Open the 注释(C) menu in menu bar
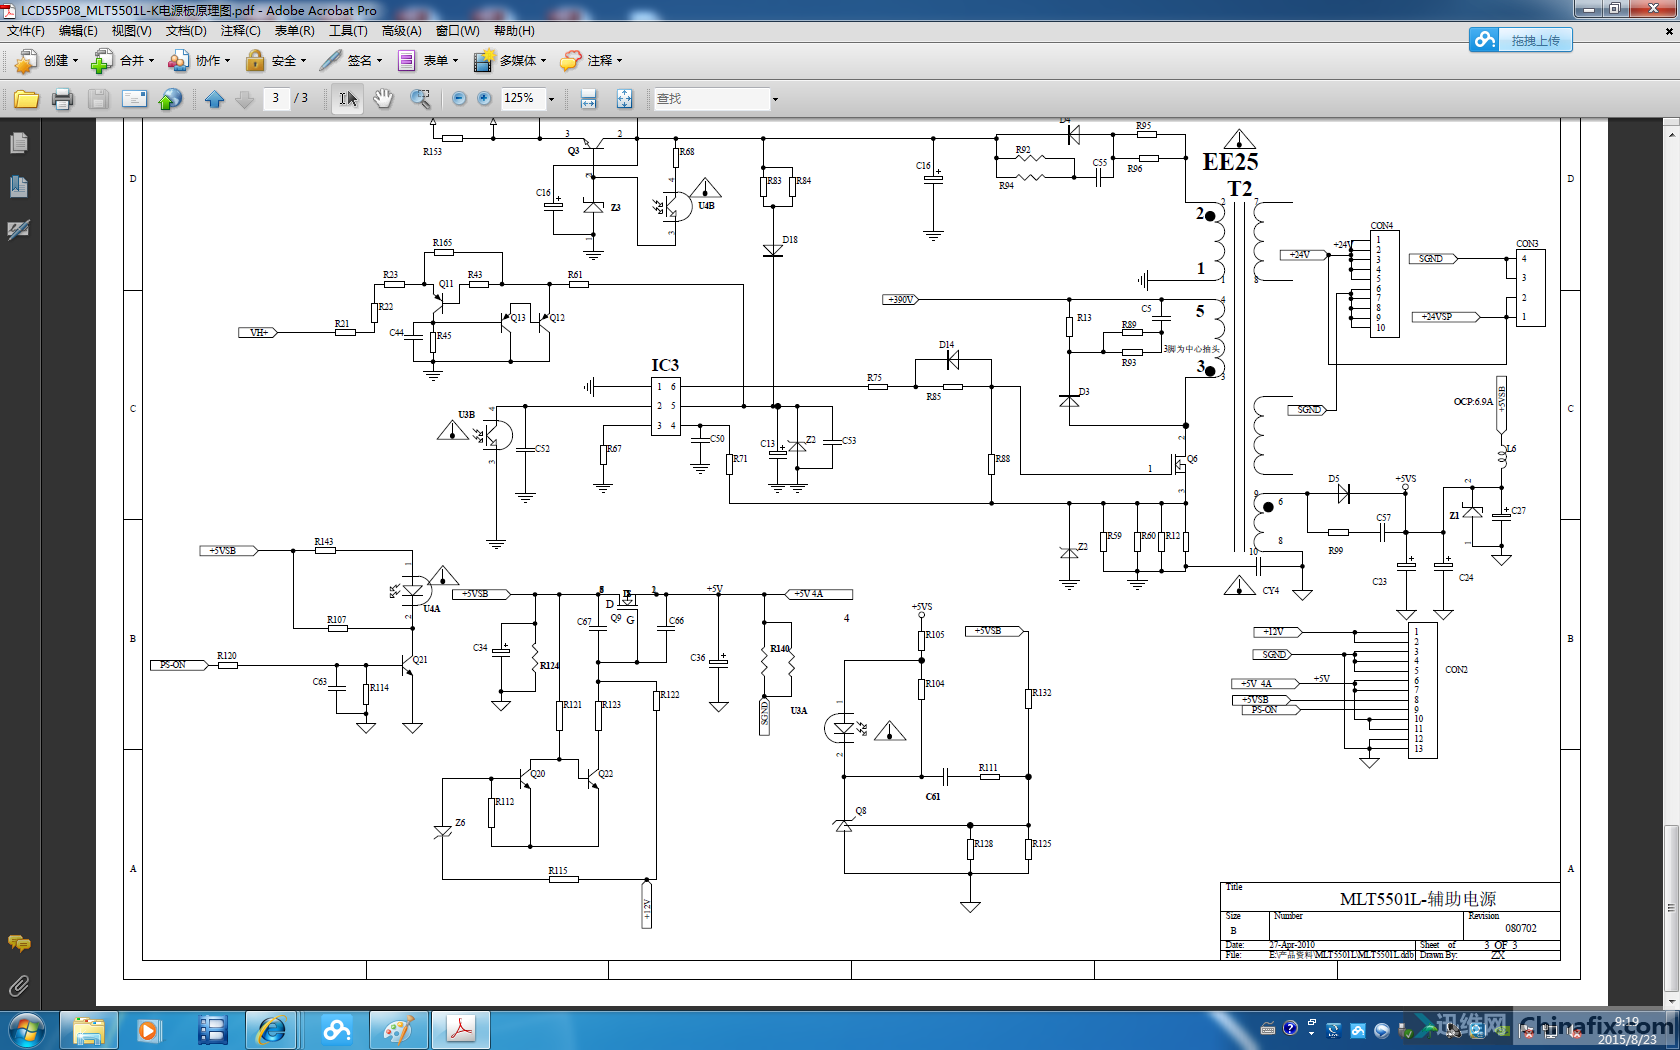 tap(240, 31)
